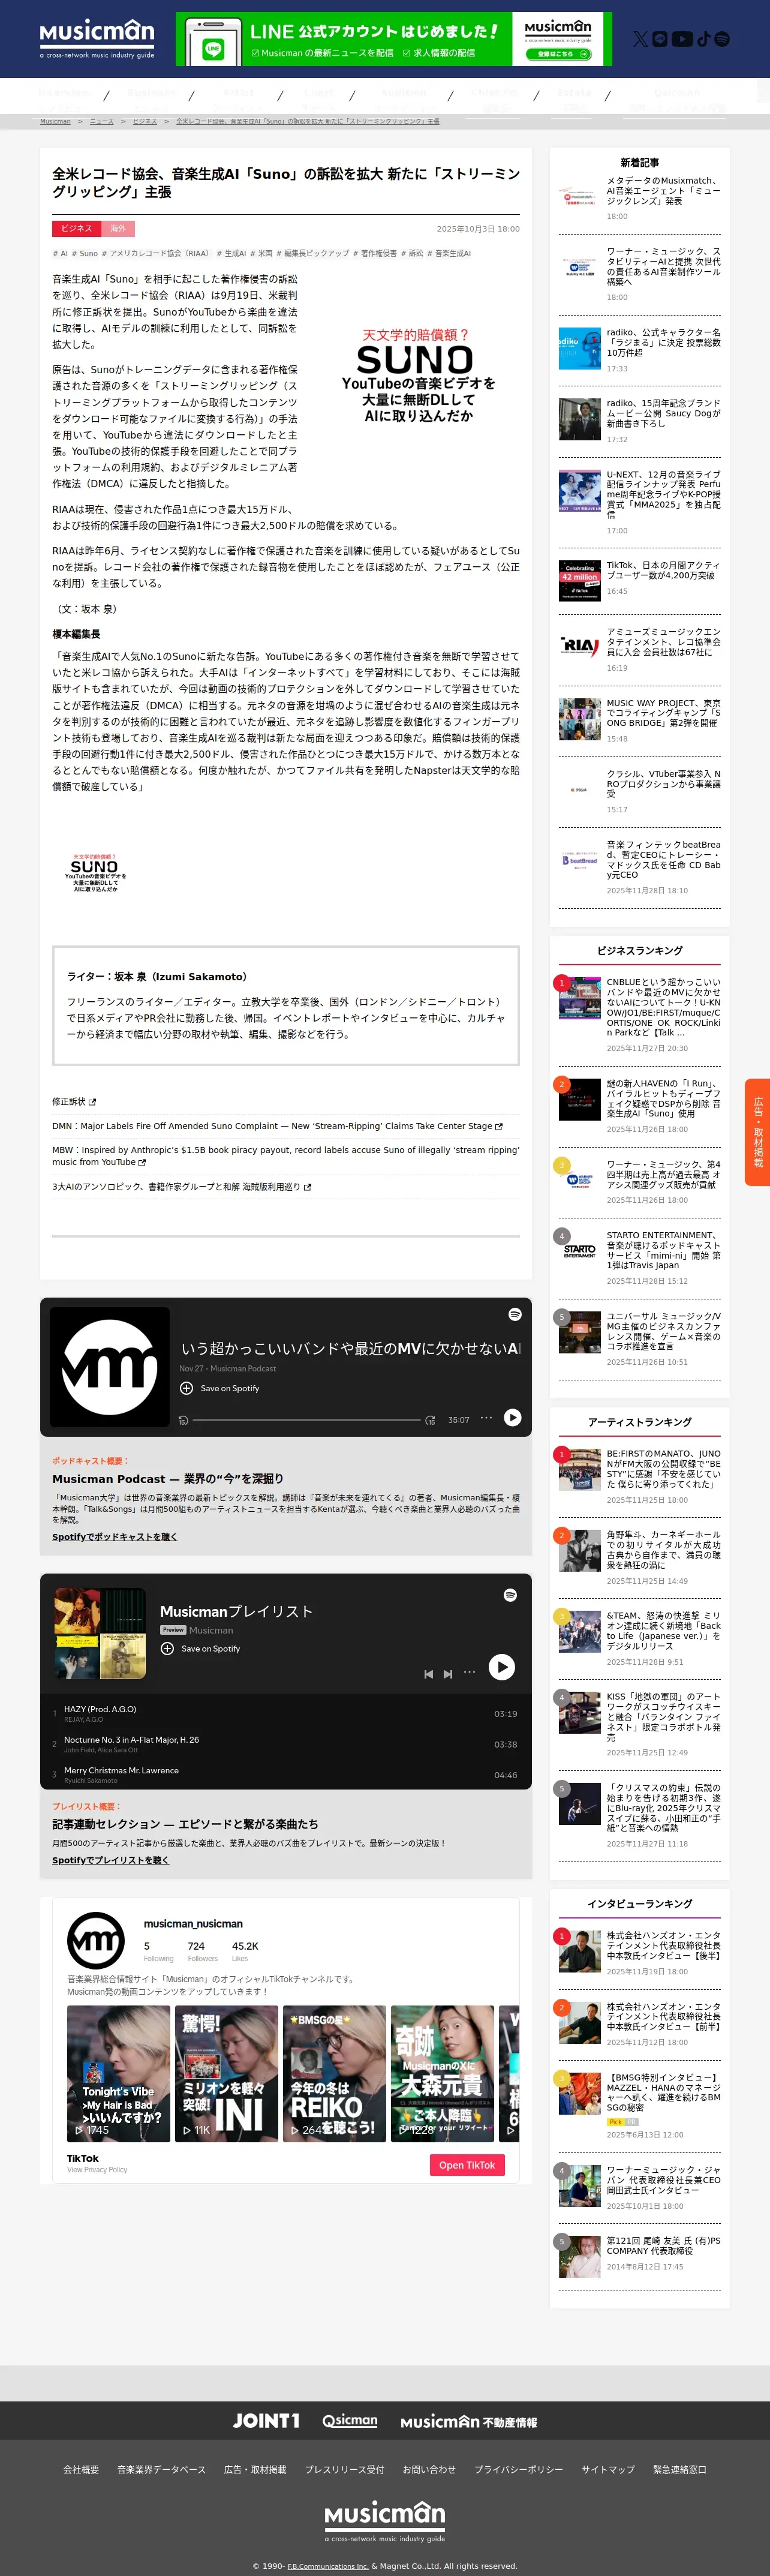Open the 3大AIのアンソロピック related article link

(181, 1187)
